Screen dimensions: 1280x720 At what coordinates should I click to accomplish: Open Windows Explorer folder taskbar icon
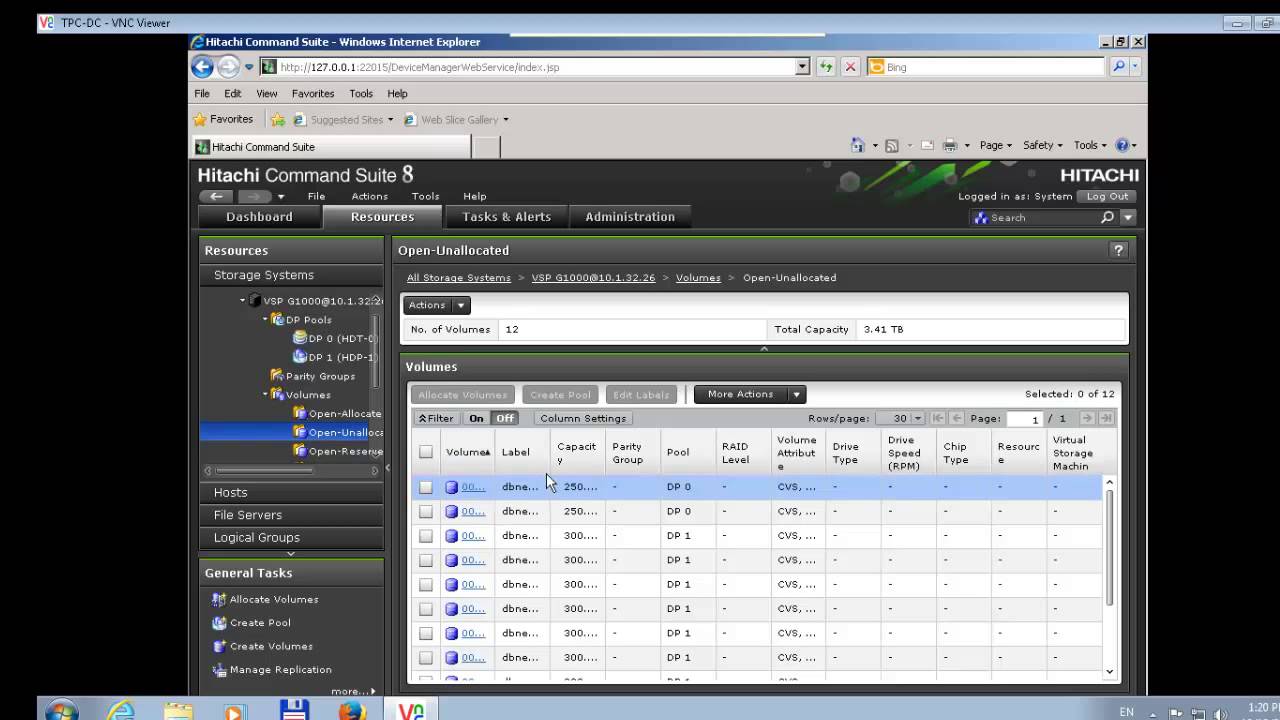click(178, 711)
